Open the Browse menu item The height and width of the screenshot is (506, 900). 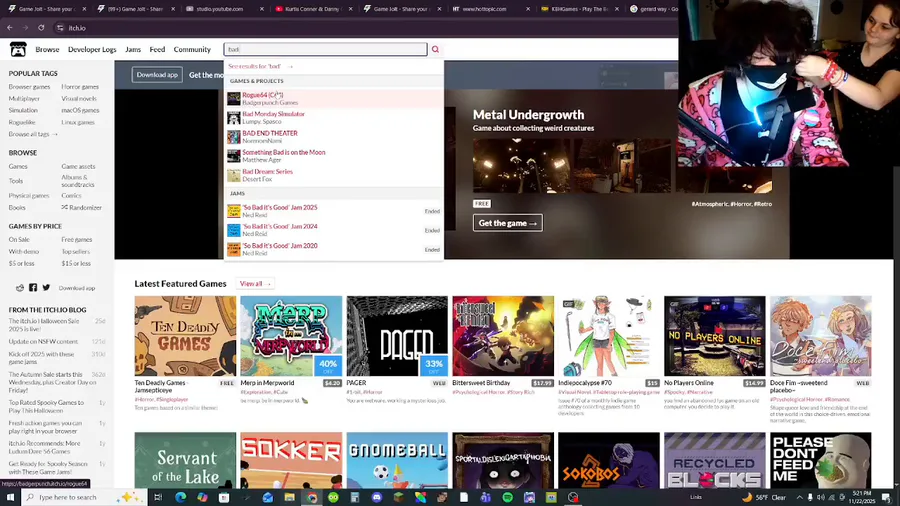[x=47, y=49]
